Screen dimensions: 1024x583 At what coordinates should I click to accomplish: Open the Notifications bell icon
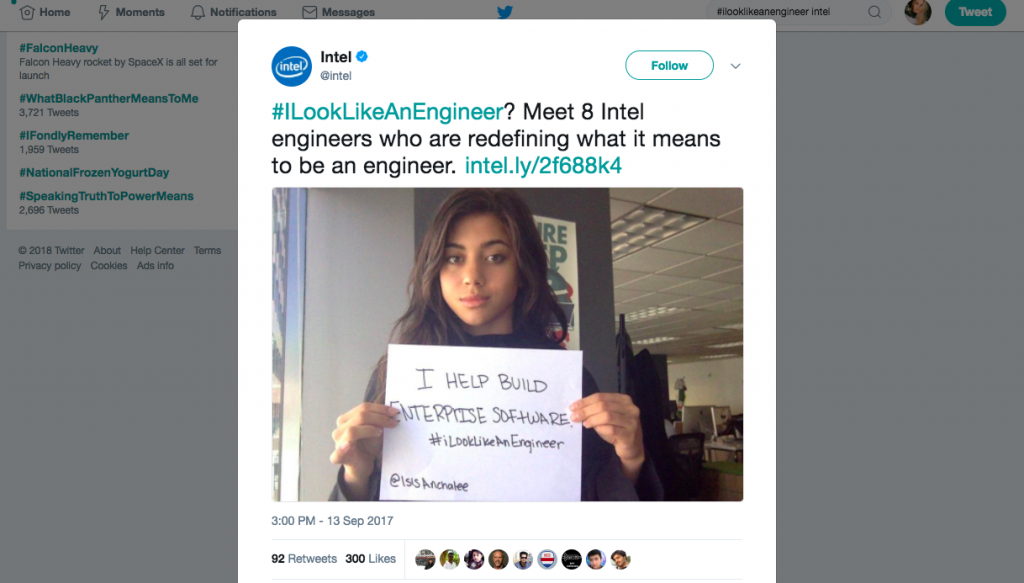tap(197, 12)
